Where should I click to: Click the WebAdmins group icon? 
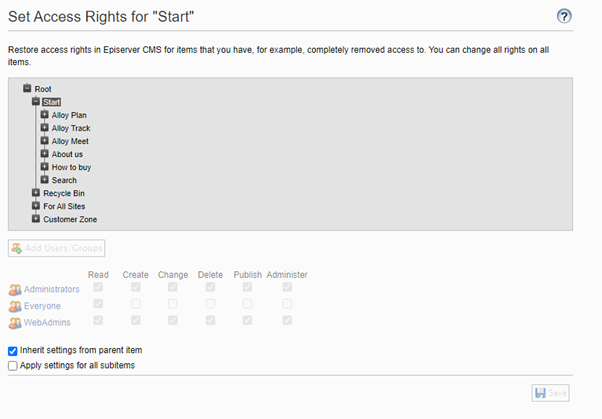coord(14,321)
